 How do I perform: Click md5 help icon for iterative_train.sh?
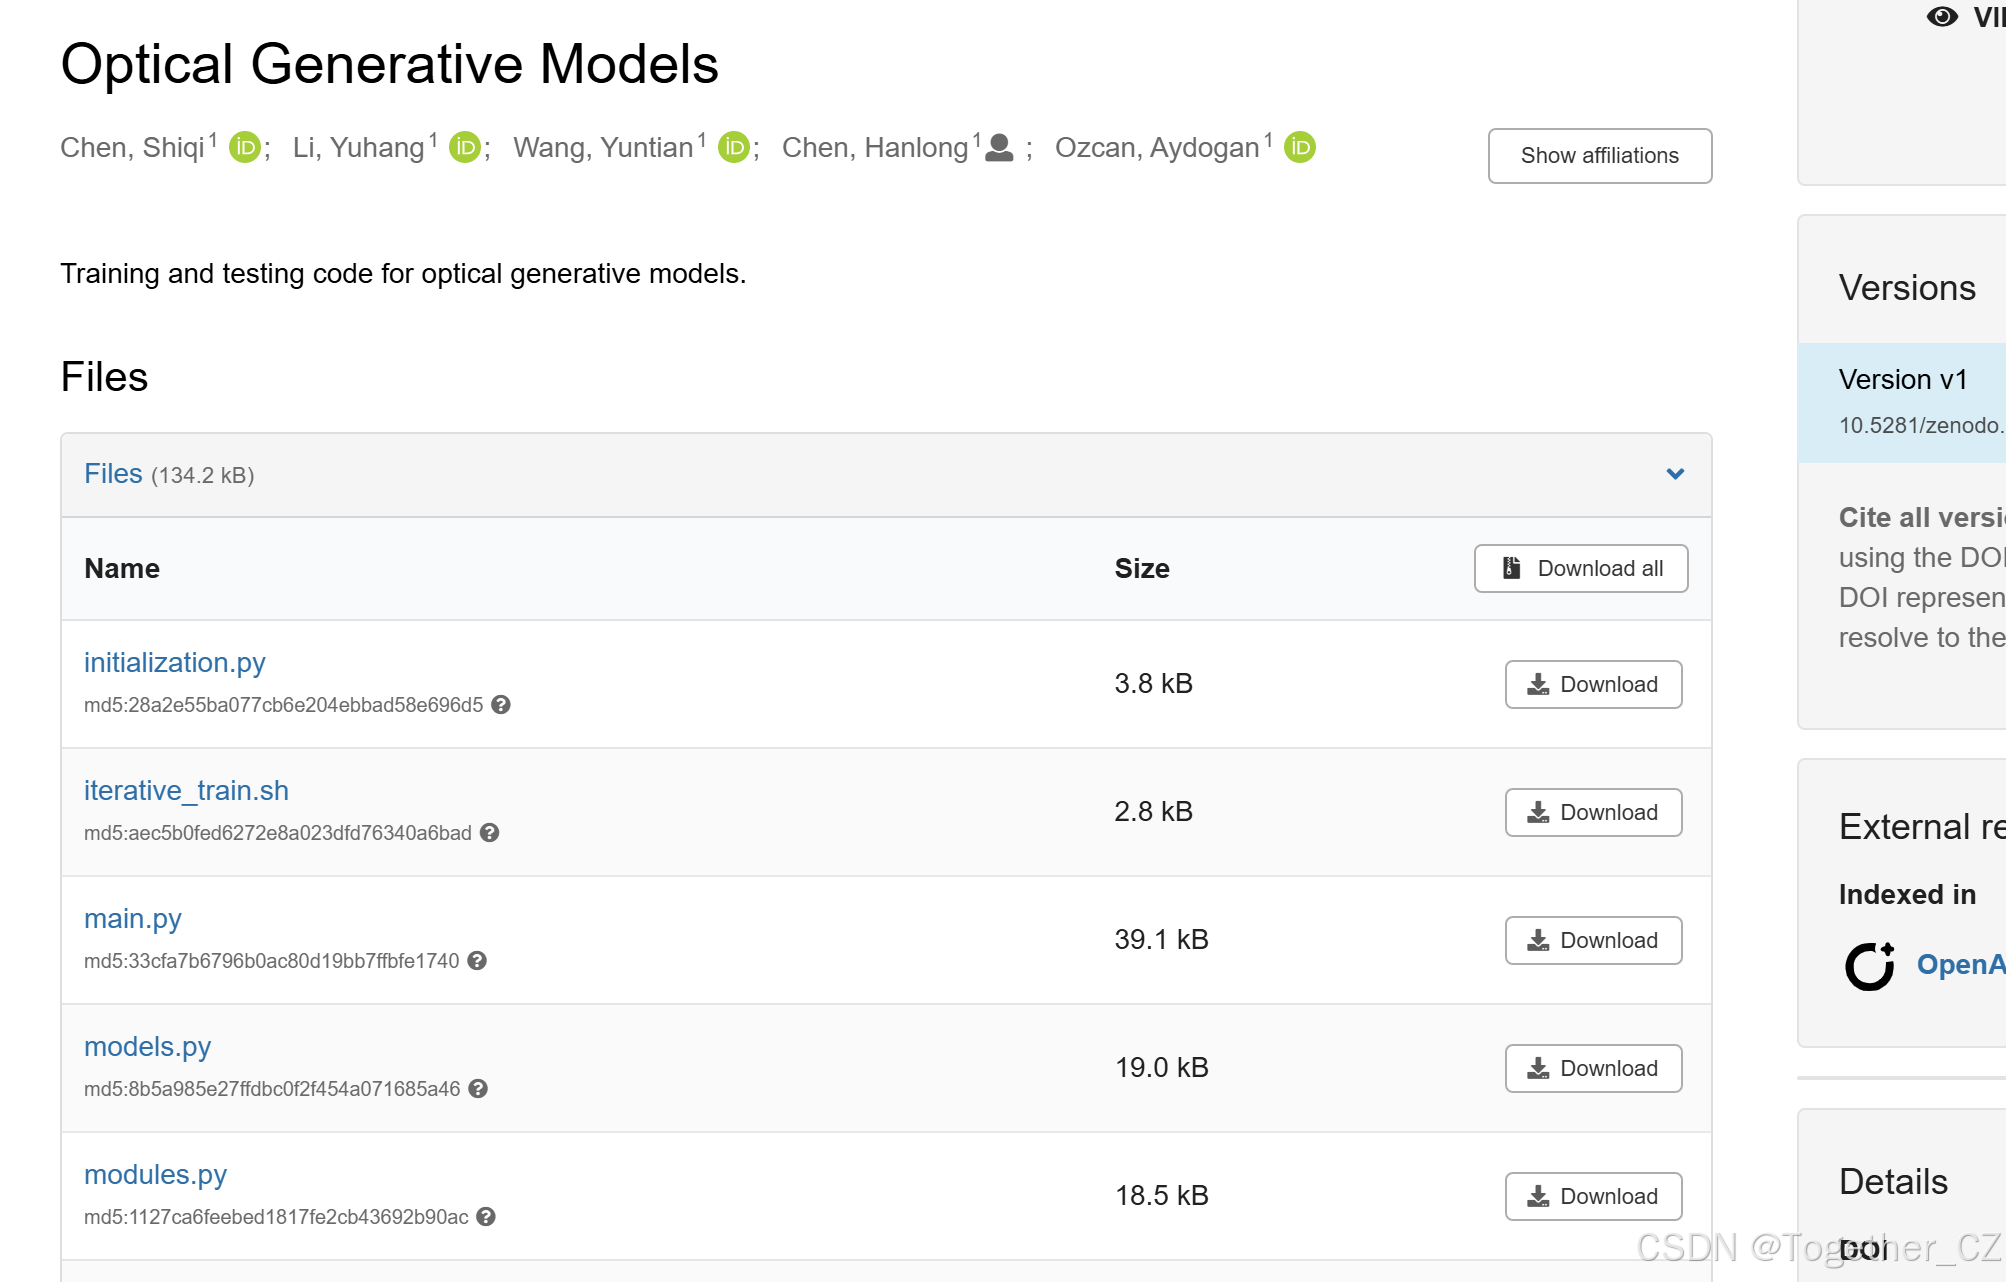click(x=489, y=833)
